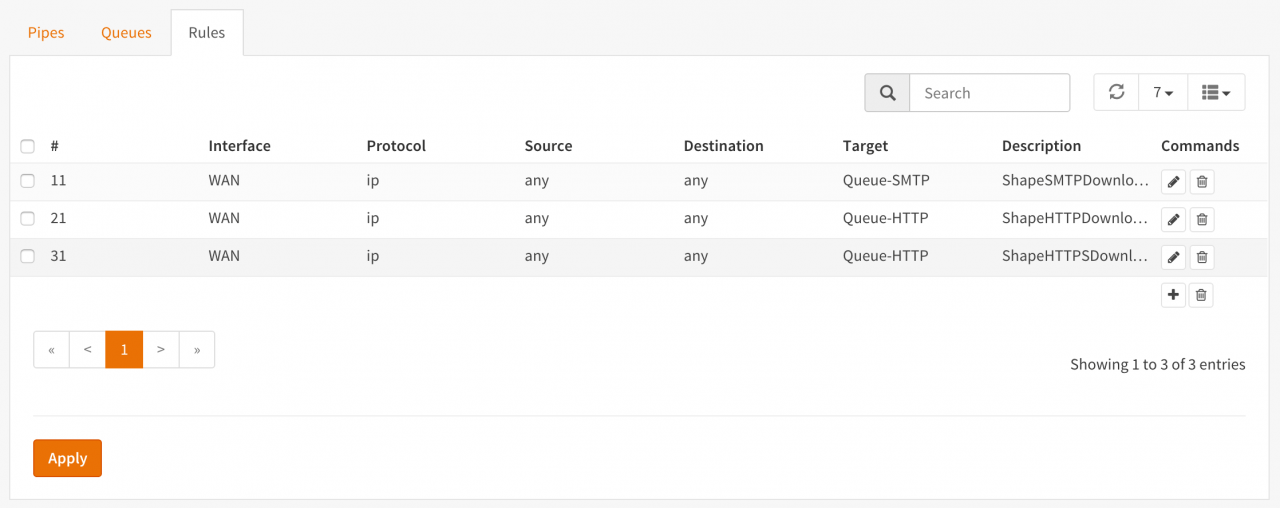Edit rule 31 with the pencil icon

[1173, 257]
